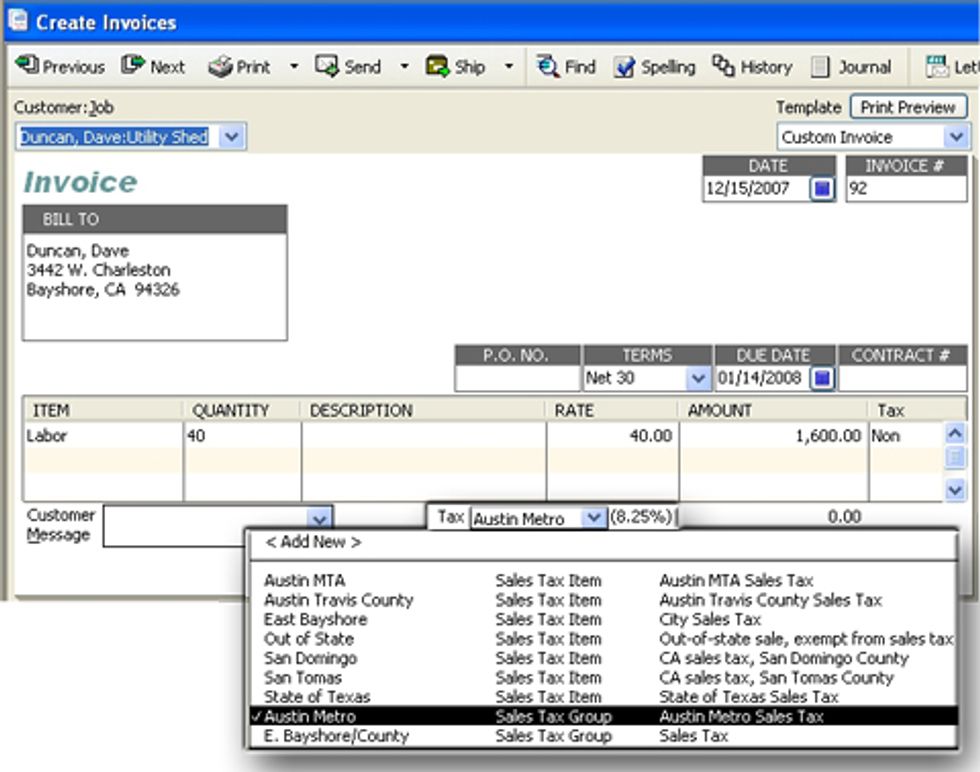Click the Find icon
980x772 pixels.
point(565,66)
